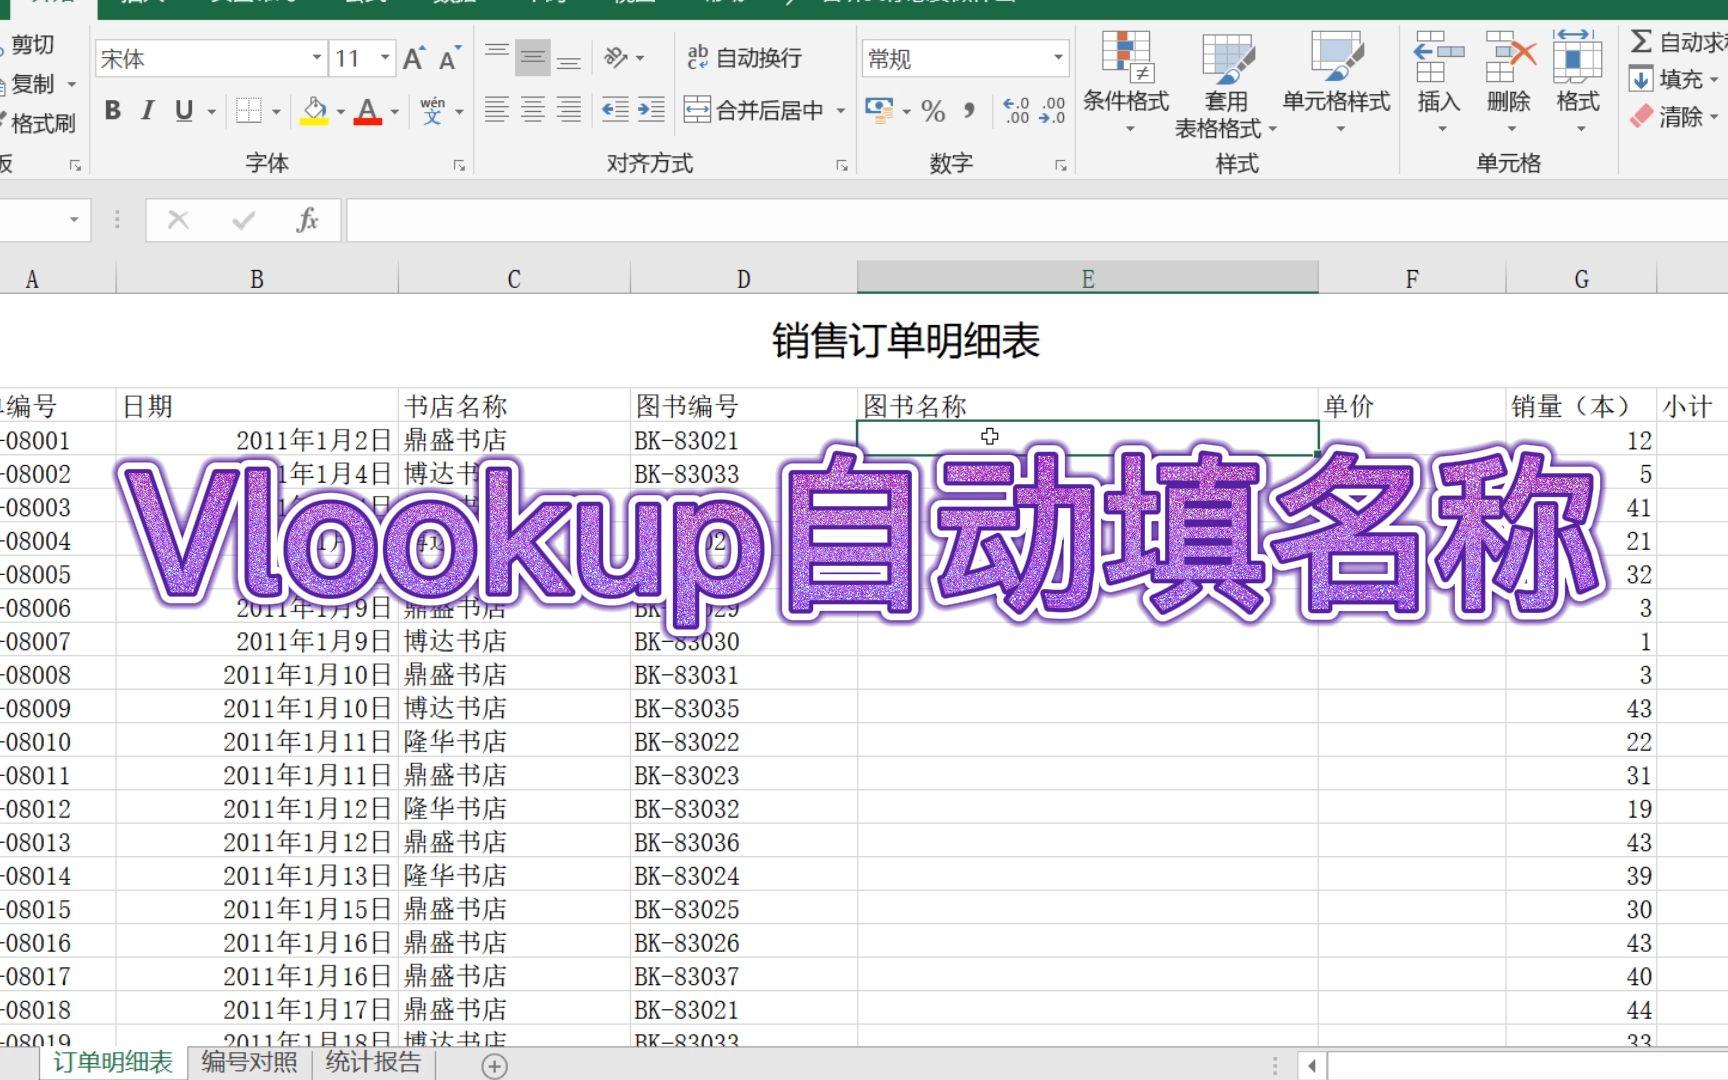Add a new sheet with the plus button
Image resolution: width=1728 pixels, height=1080 pixels.
click(x=494, y=1066)
